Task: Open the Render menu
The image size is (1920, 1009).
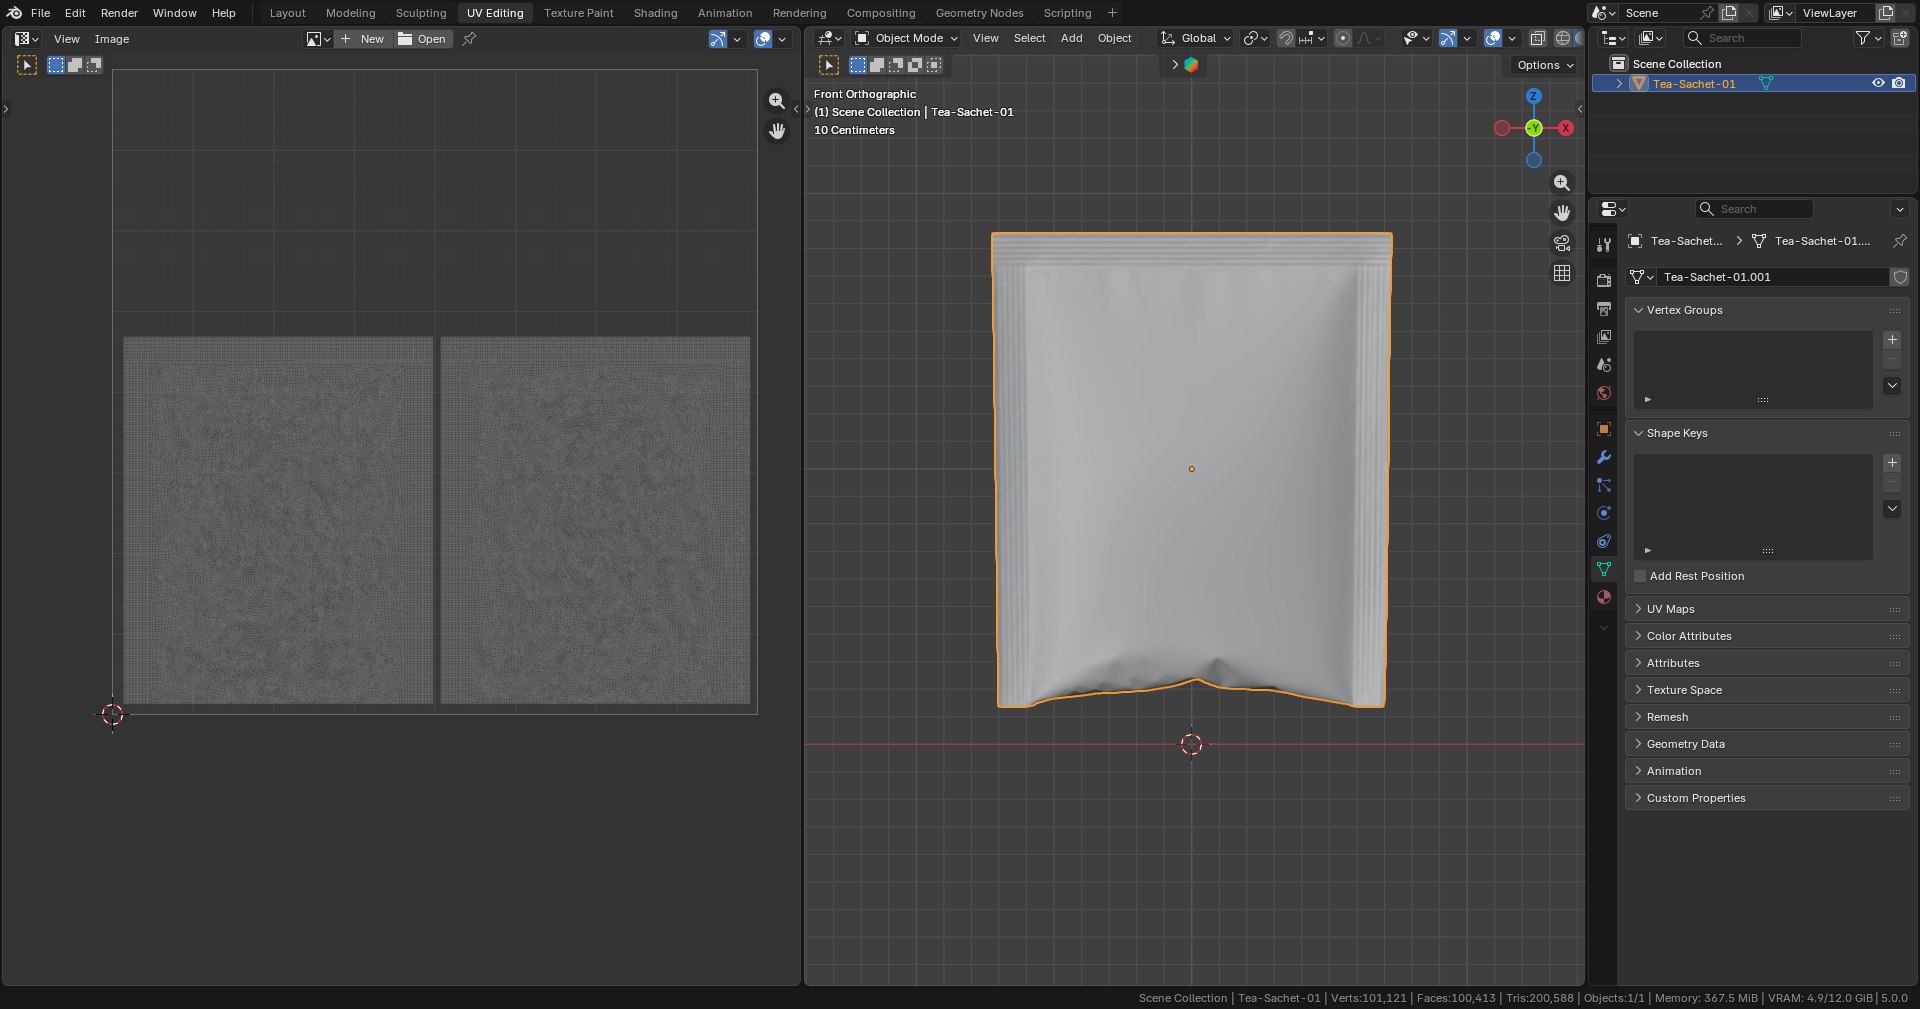Action: [119, 13]
